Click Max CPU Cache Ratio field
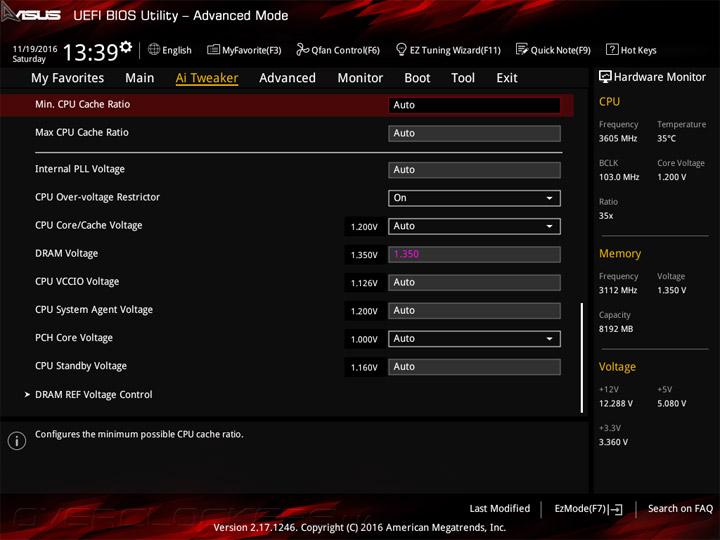Viewport: 720px width, 540px height. point(474,133)
